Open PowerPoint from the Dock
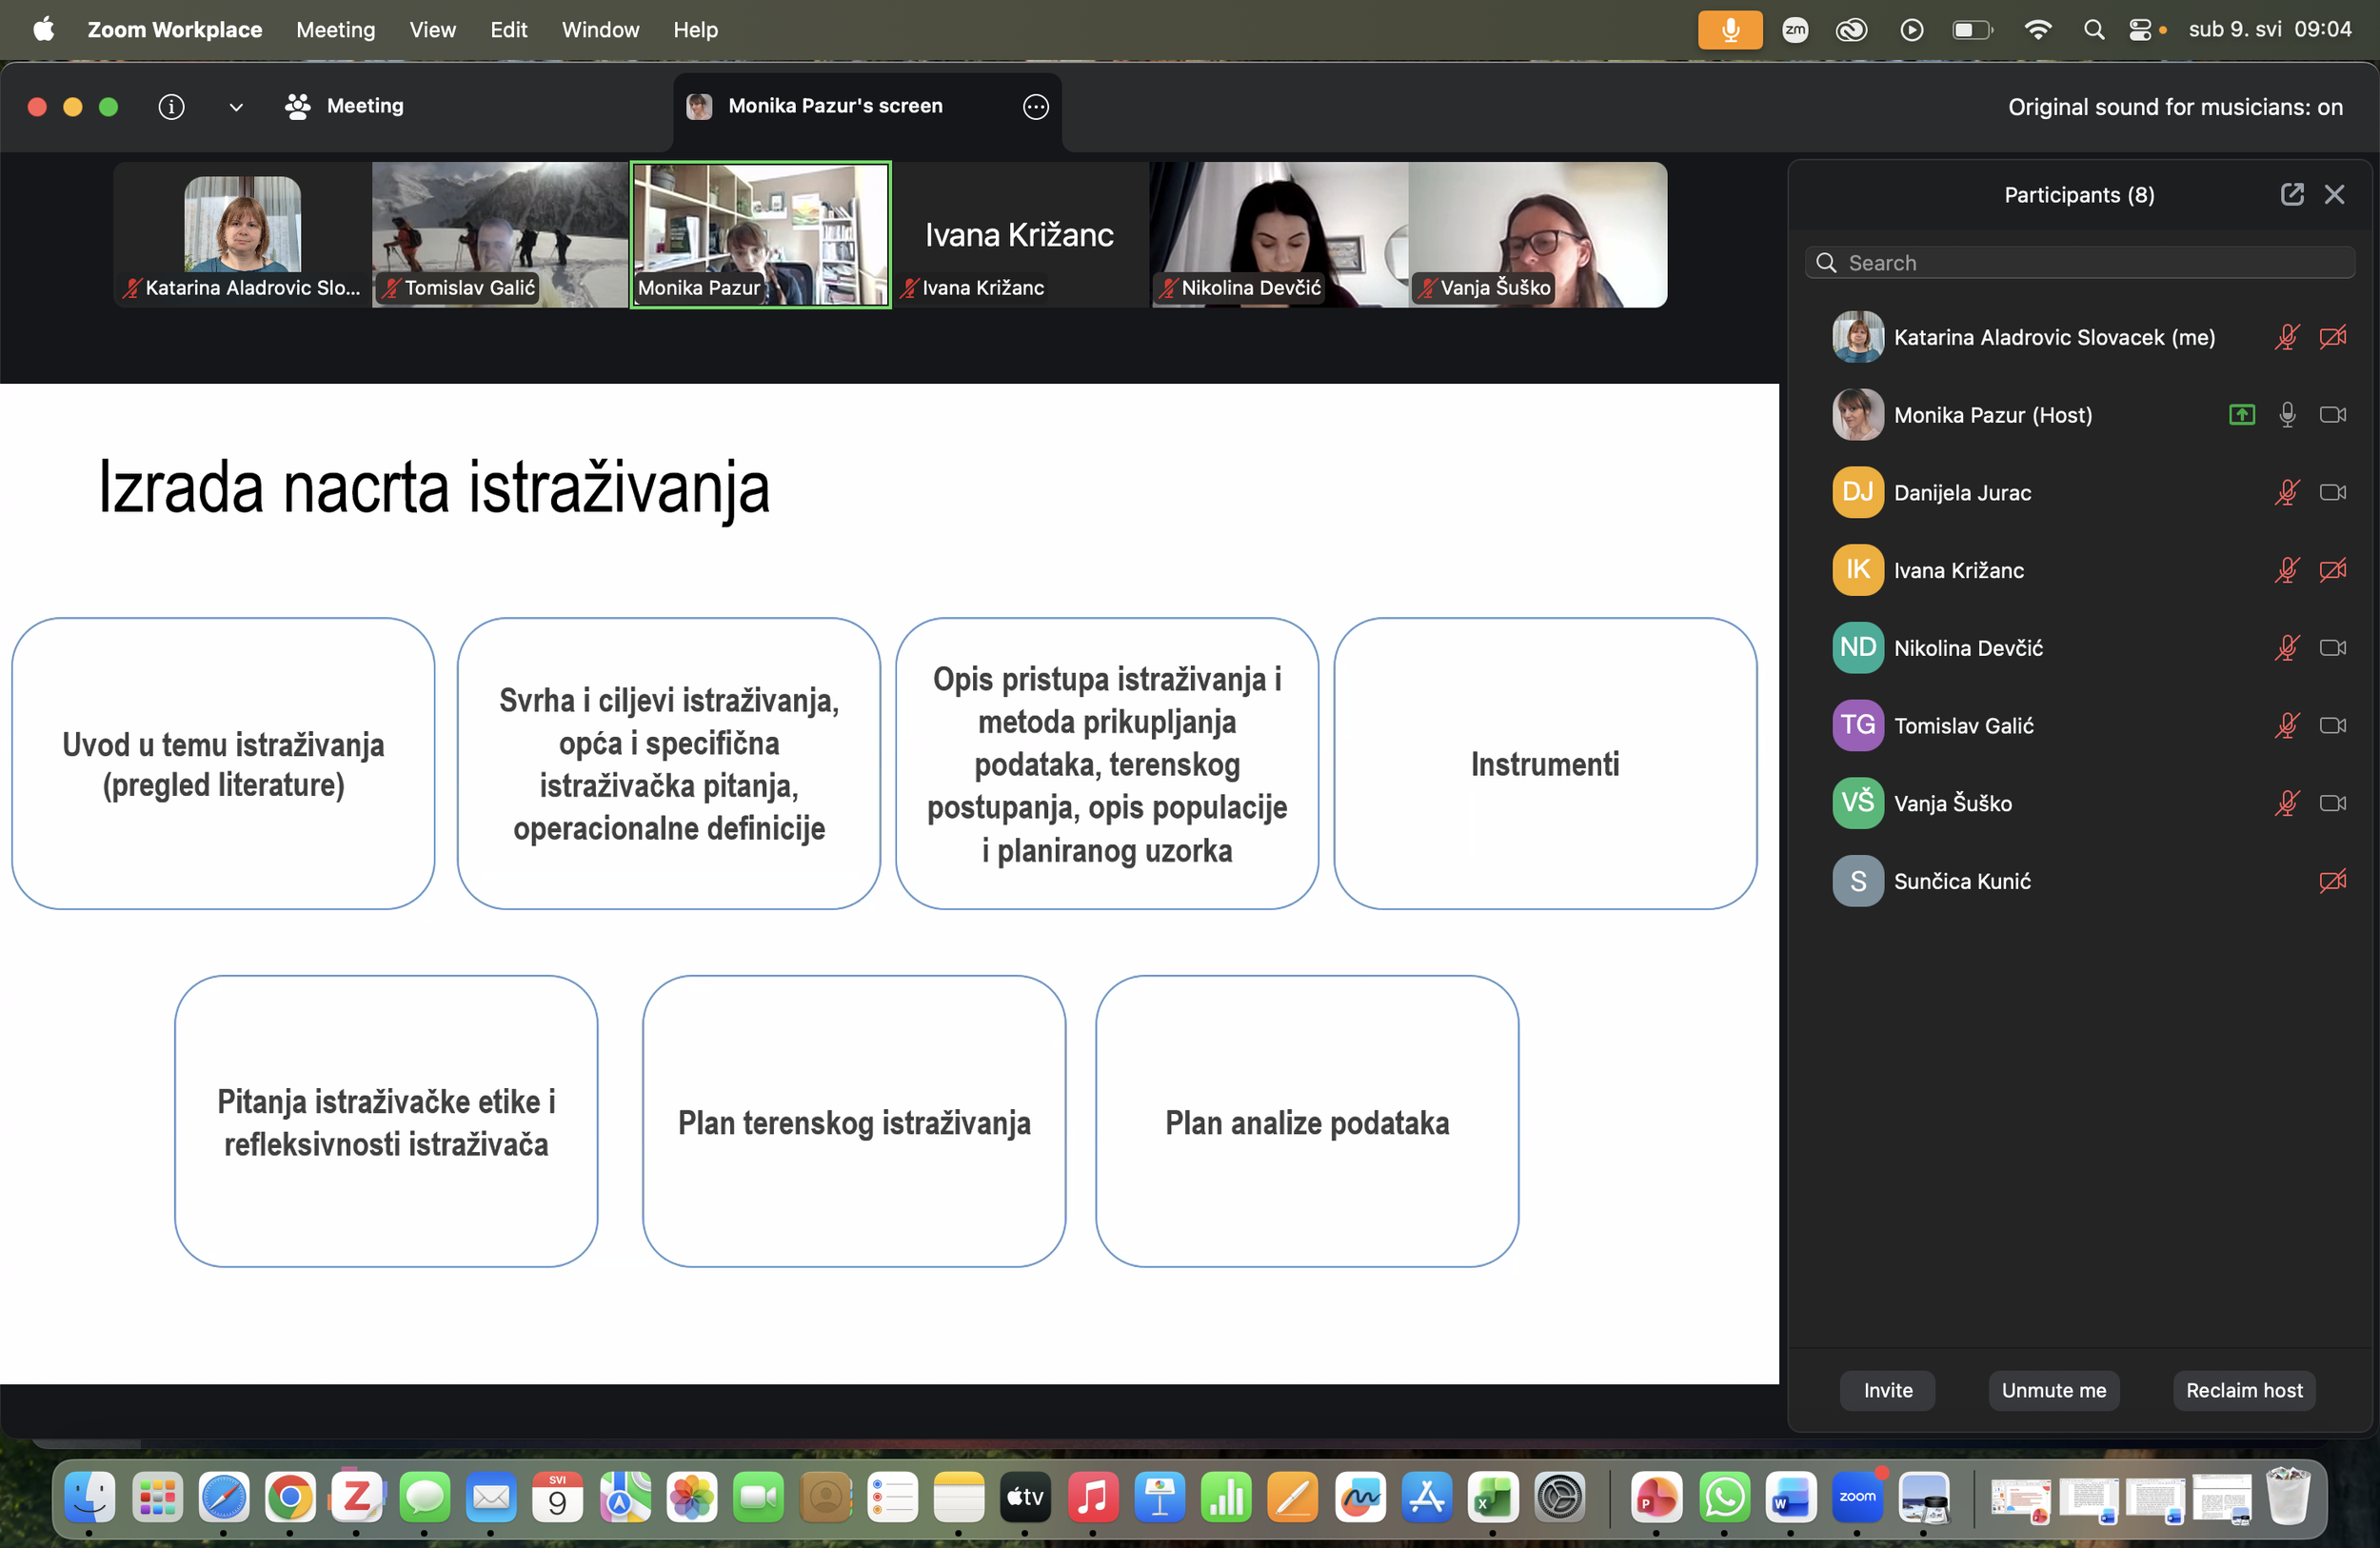This screenshot has width=2380, height=1548. (x=1657, y=1497)
